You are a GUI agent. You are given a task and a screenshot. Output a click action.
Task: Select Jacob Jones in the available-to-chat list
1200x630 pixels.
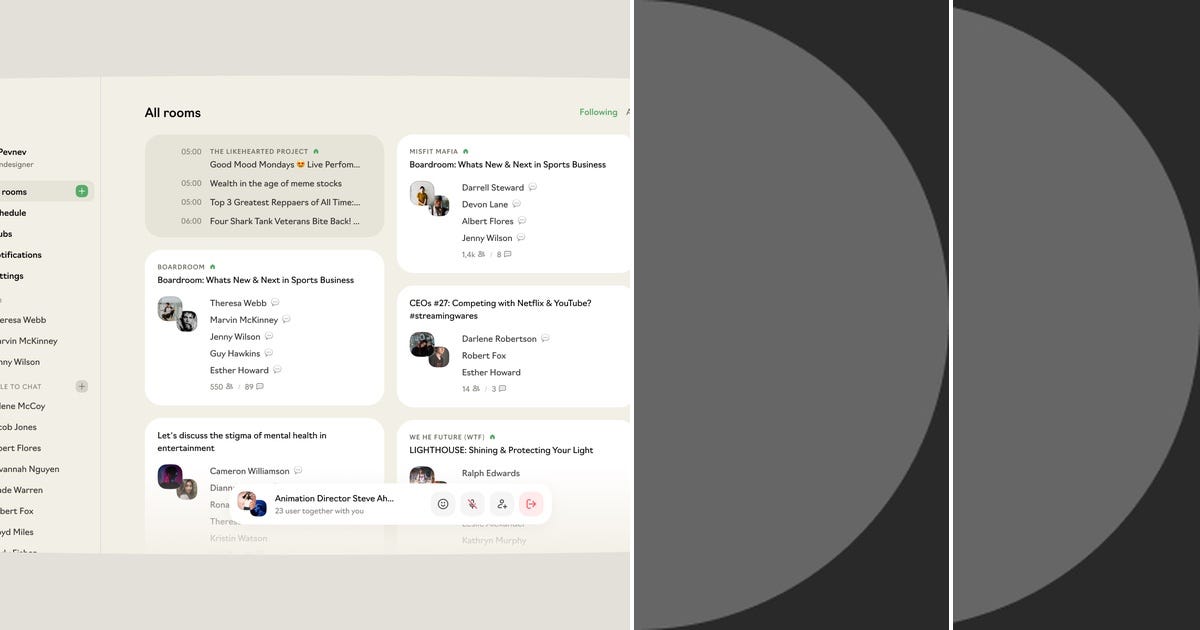click(x=19, y=427)
